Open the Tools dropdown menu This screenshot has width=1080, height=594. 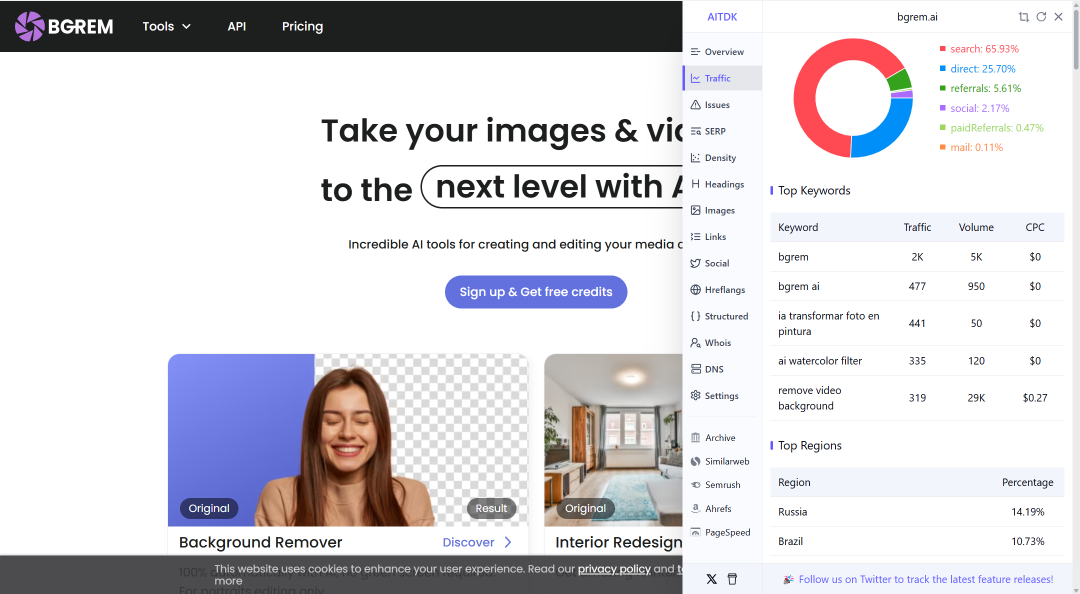[x=166, y=26]
